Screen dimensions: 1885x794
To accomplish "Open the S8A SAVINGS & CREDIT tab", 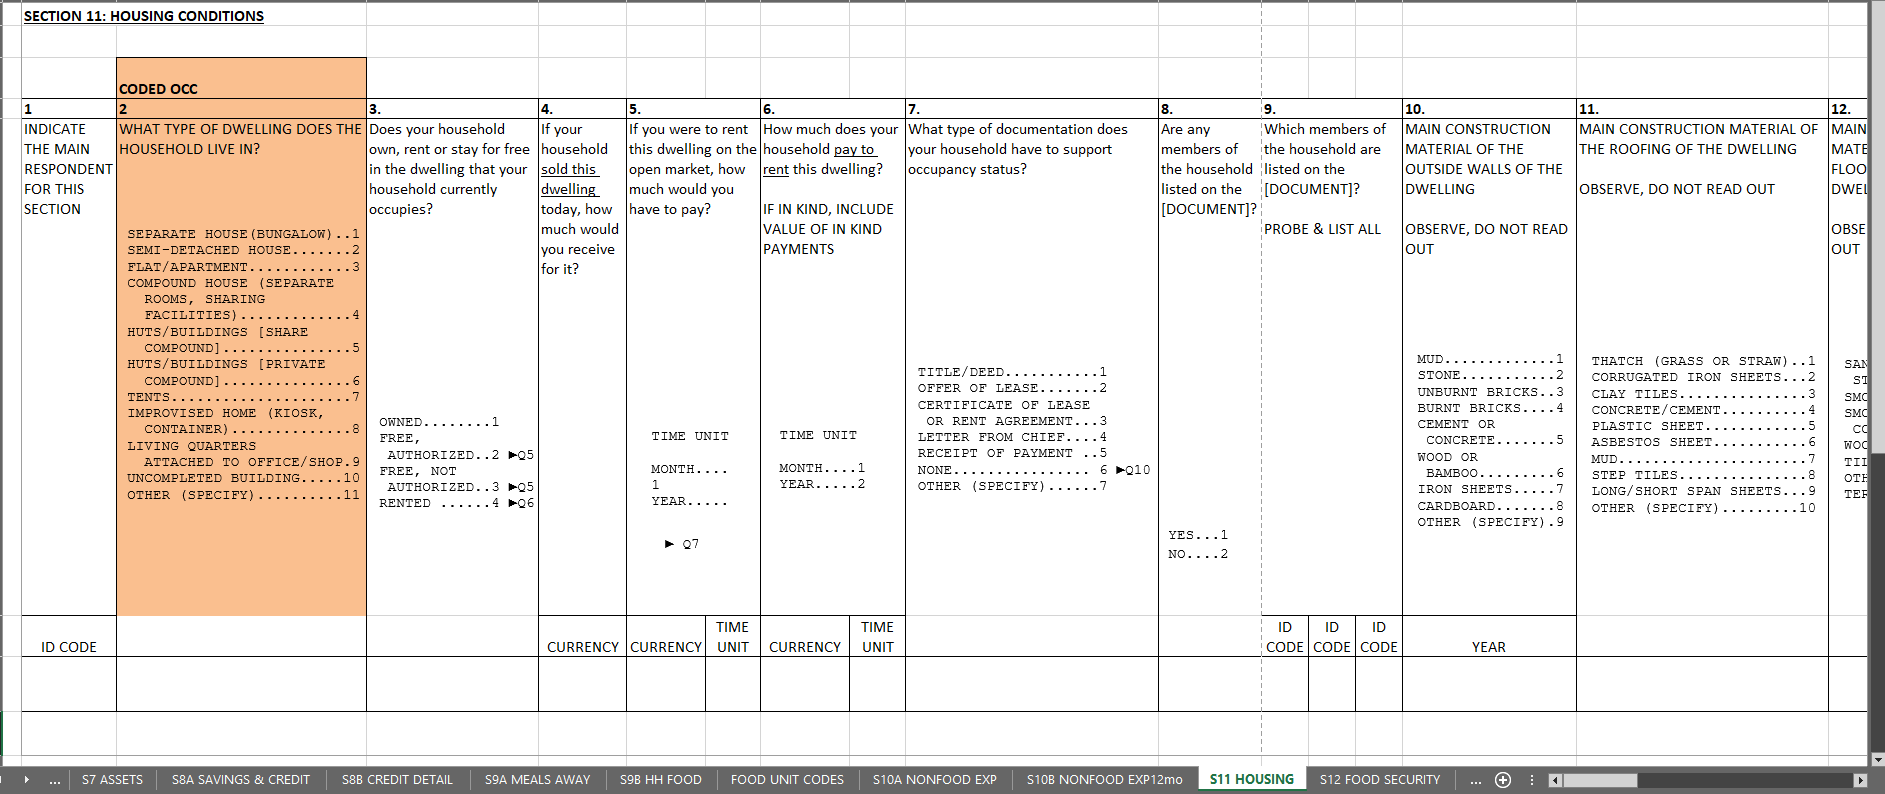I will coord(240,780).
